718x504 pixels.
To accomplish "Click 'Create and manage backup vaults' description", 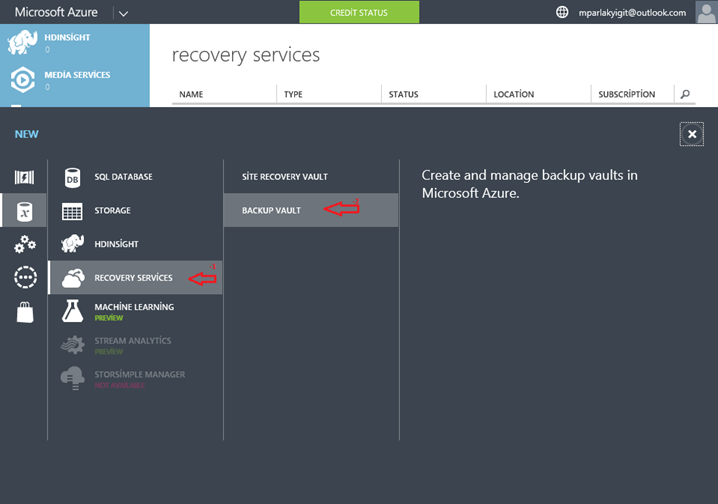I will coord(529,184).
